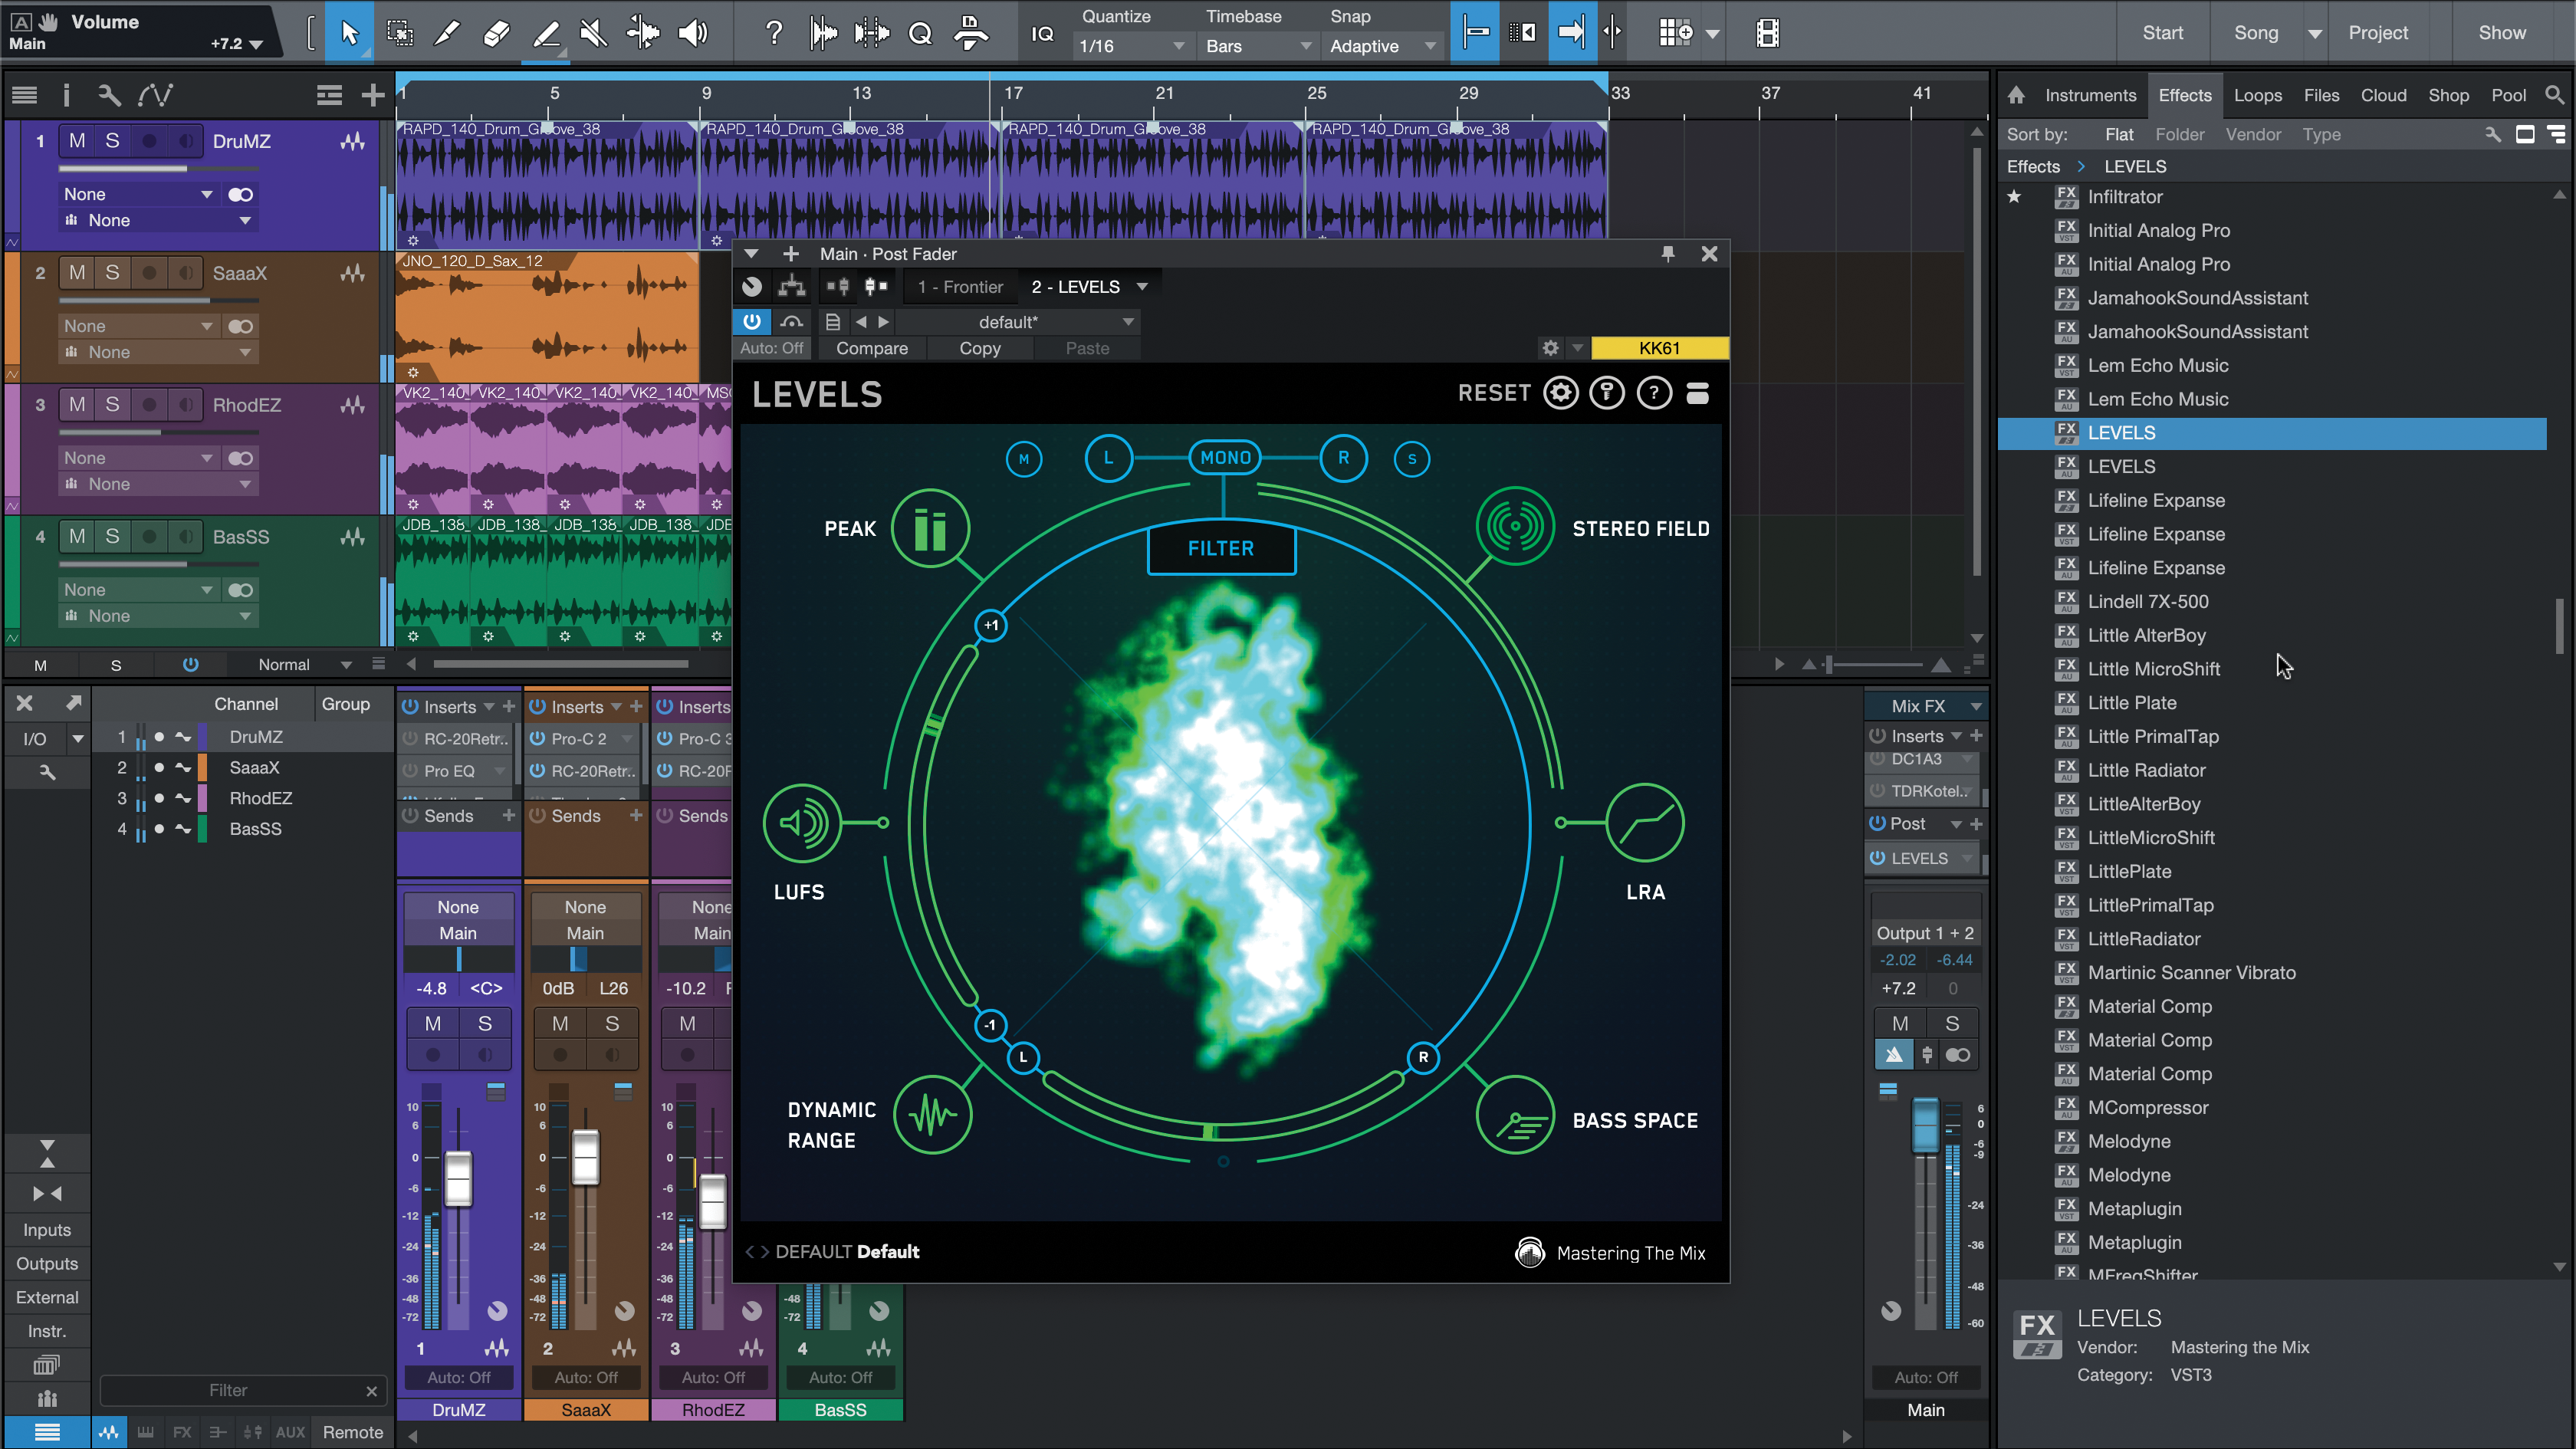Open the DYNAMIC RANGE waveform icon
This screenshot has height=1449, width=2576.
(x=932, y=1115)
